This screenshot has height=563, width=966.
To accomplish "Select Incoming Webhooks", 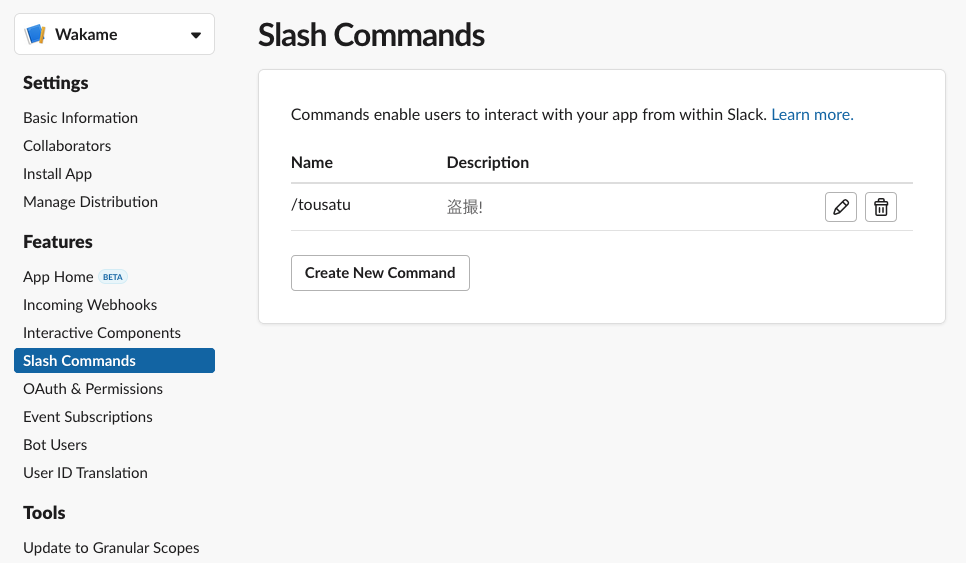I will point(90,305).
